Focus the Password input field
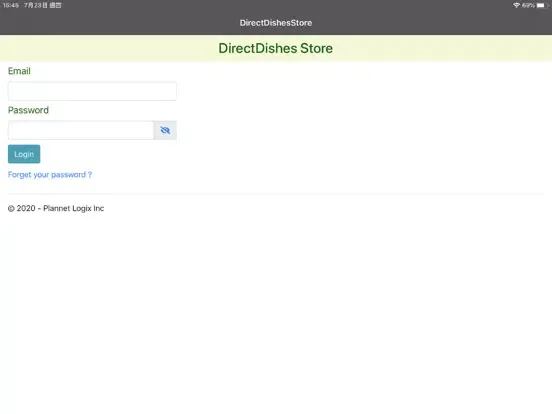 [x=81, y=130]
